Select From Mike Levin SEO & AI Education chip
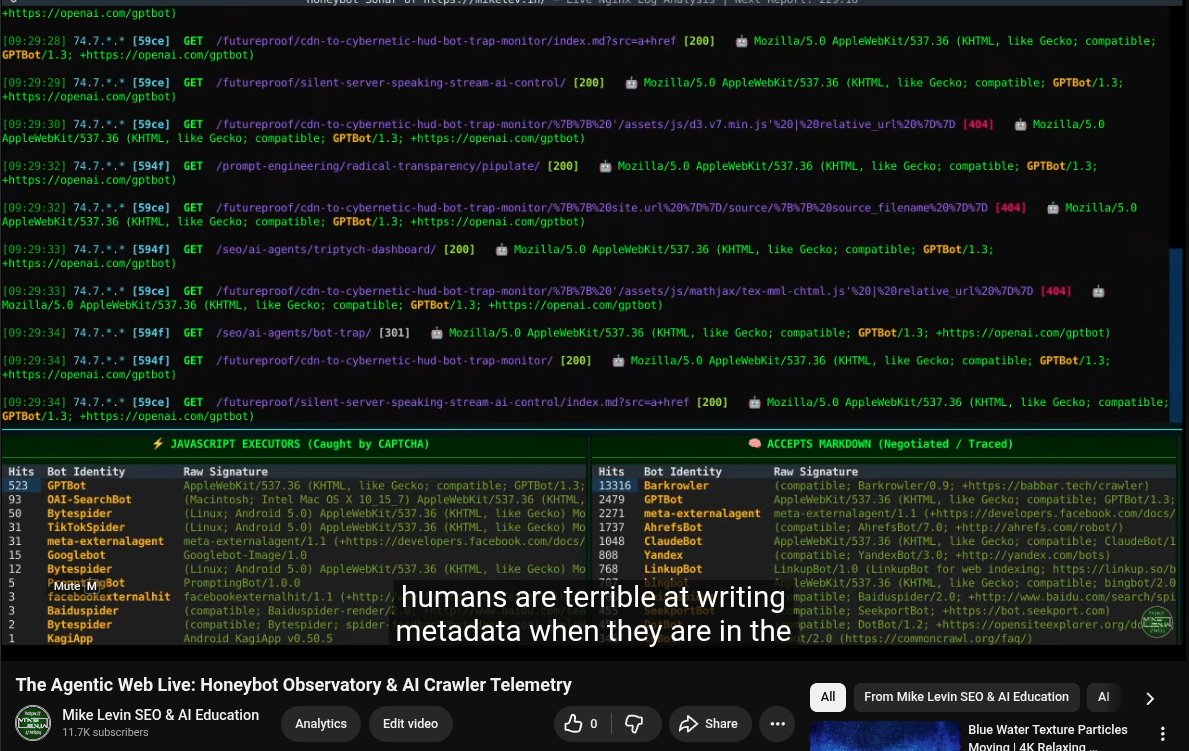Screen dimensions: 1189x751 pyautogui.click(x=966, y=697)
